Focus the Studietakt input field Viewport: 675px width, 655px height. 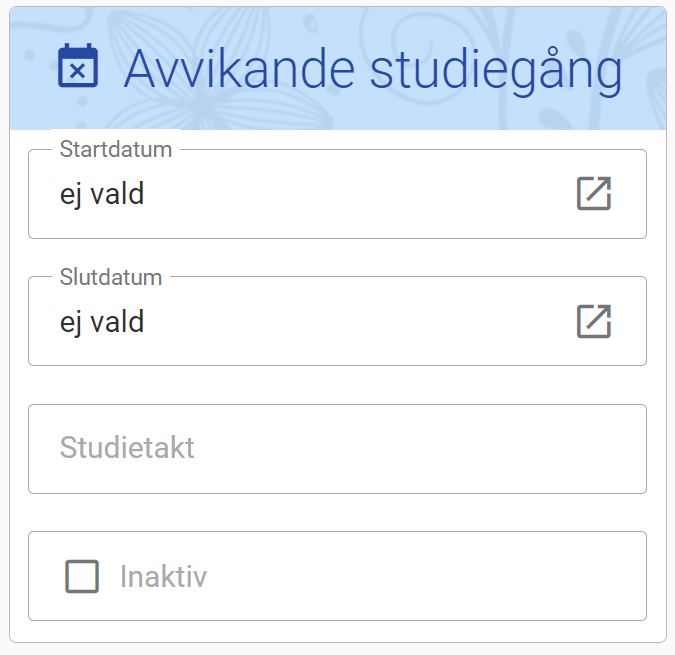click(337, 448)
